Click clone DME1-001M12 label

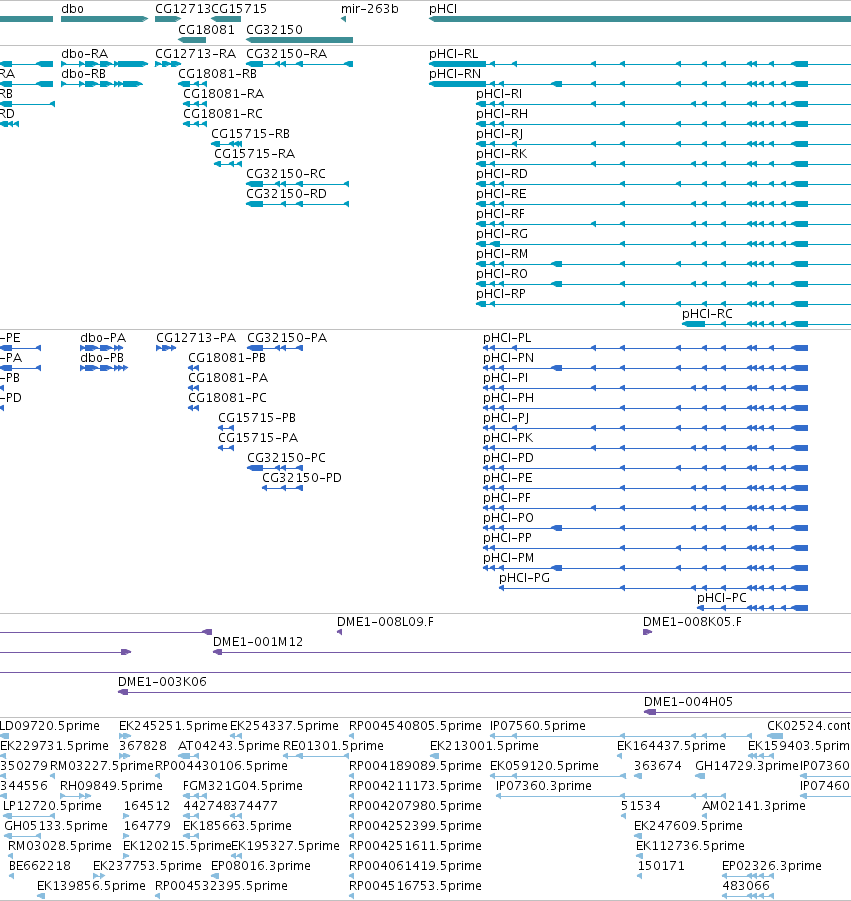point(258,642)
